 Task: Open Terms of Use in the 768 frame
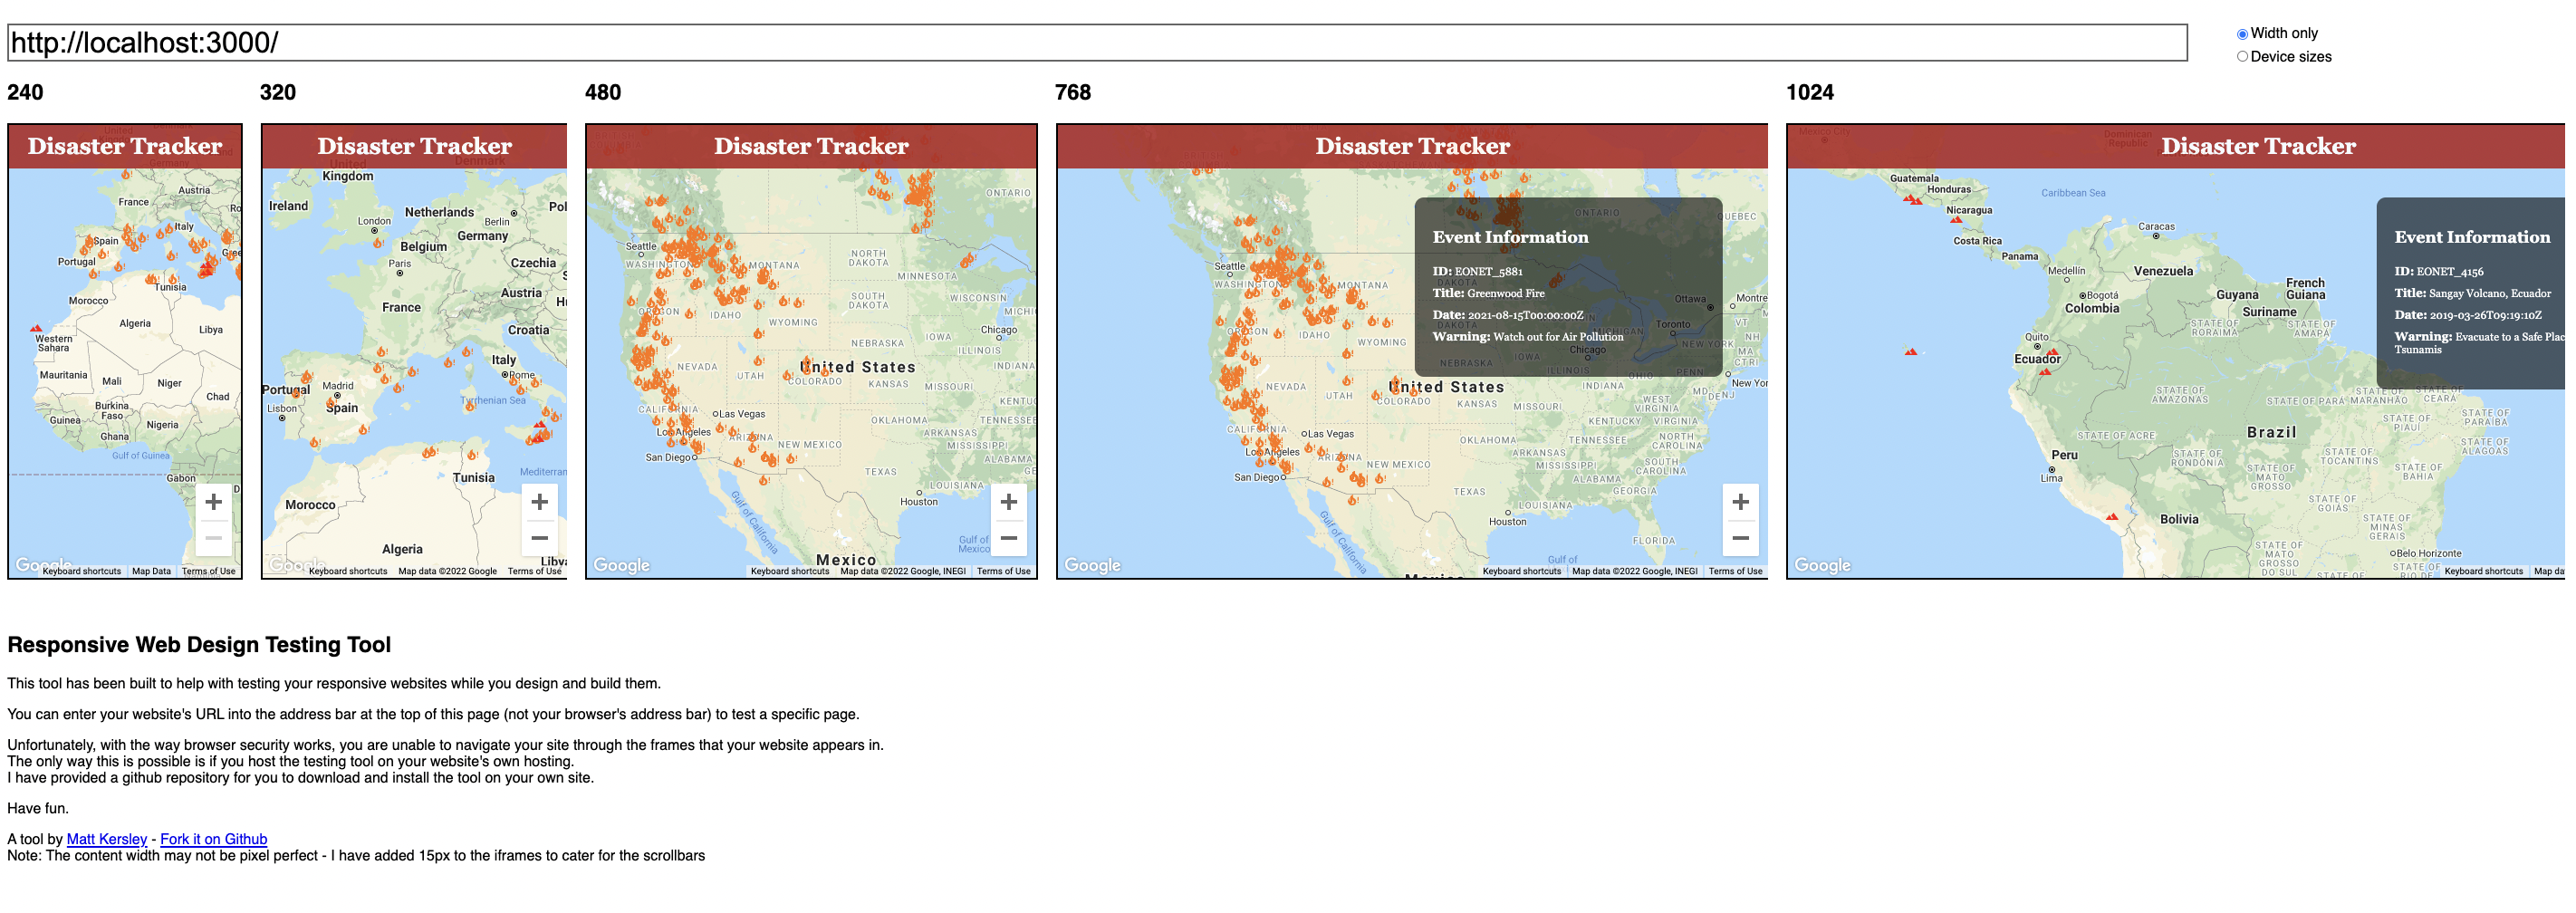pyautogui.click(x=1735, y=572)
